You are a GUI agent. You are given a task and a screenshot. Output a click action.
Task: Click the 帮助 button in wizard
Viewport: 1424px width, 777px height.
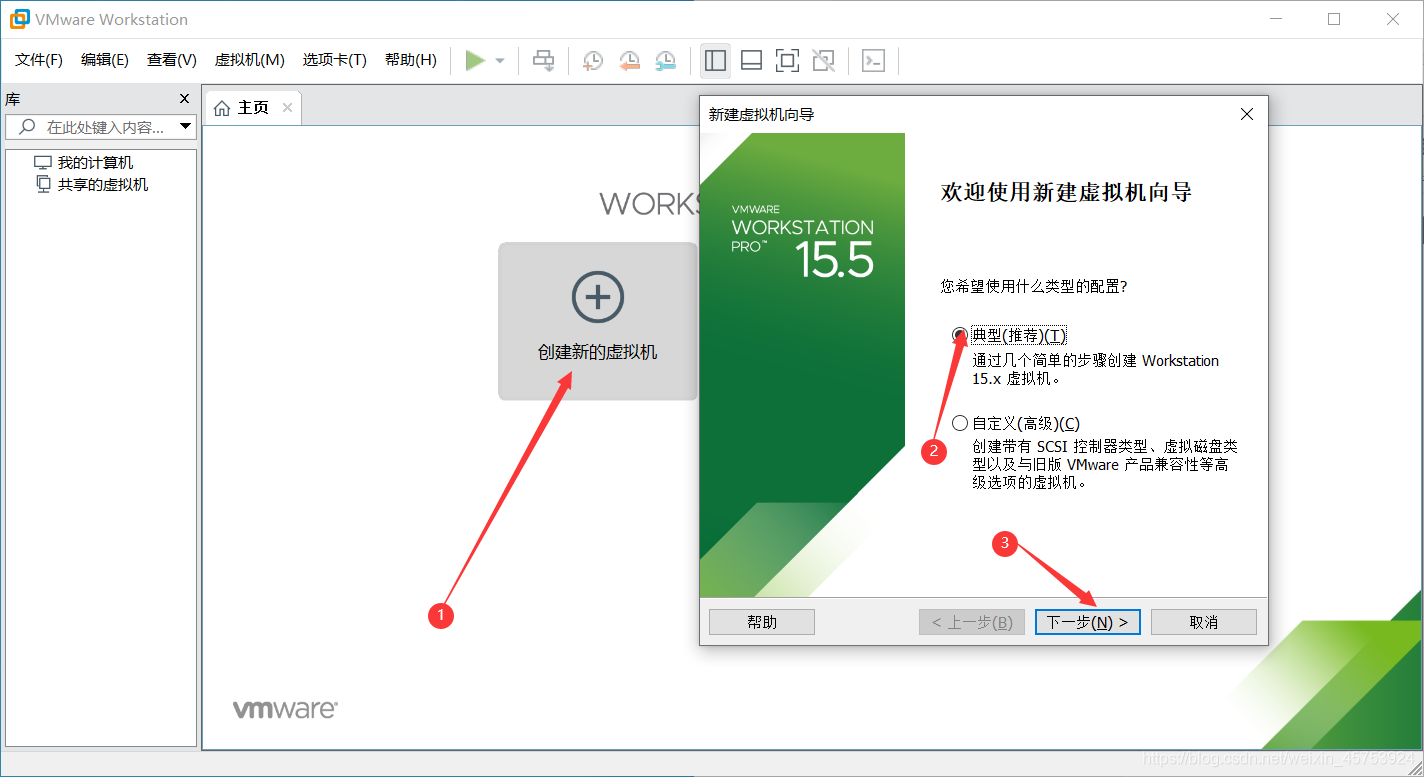point(762,622)
